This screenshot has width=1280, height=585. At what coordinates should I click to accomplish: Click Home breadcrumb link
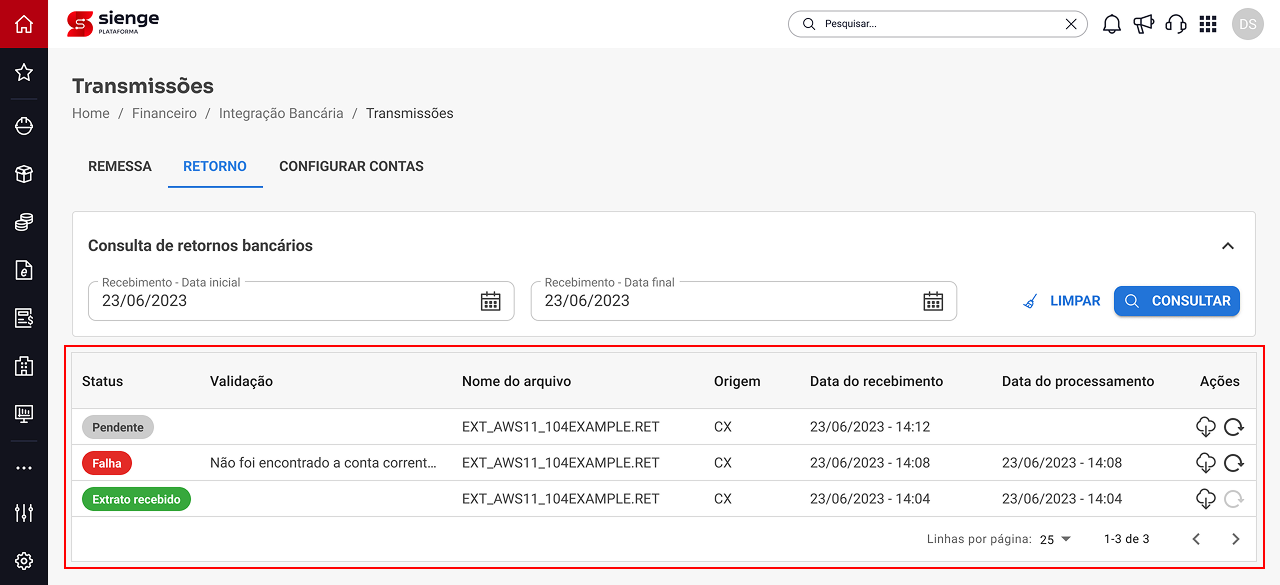pyautogui.click(x=91, y=113)
